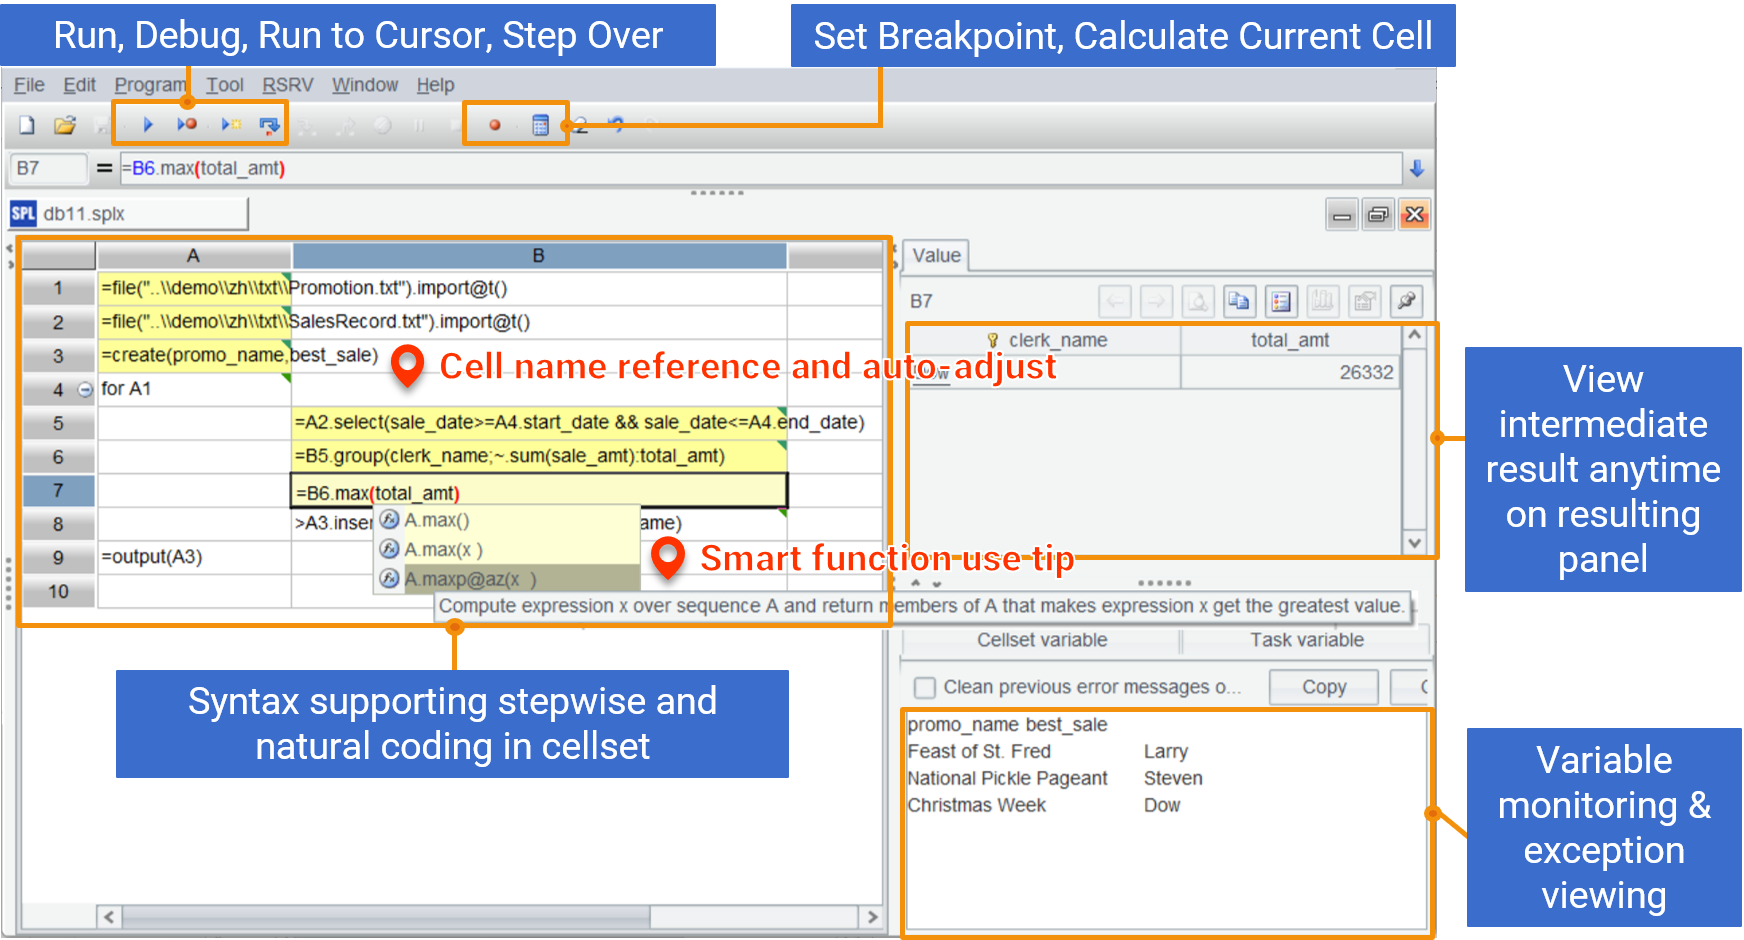Click the Run program play icon

148,125
